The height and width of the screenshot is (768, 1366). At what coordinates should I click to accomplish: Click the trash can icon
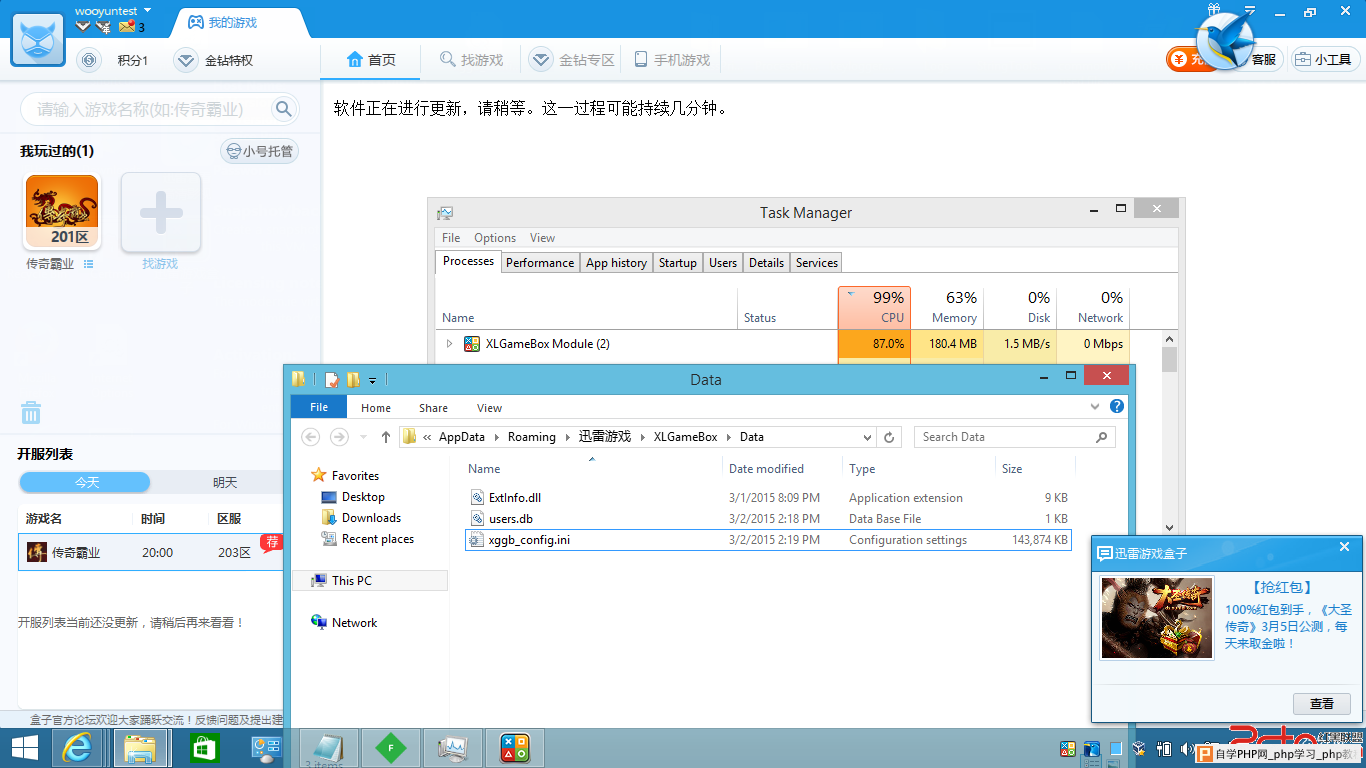31,412
